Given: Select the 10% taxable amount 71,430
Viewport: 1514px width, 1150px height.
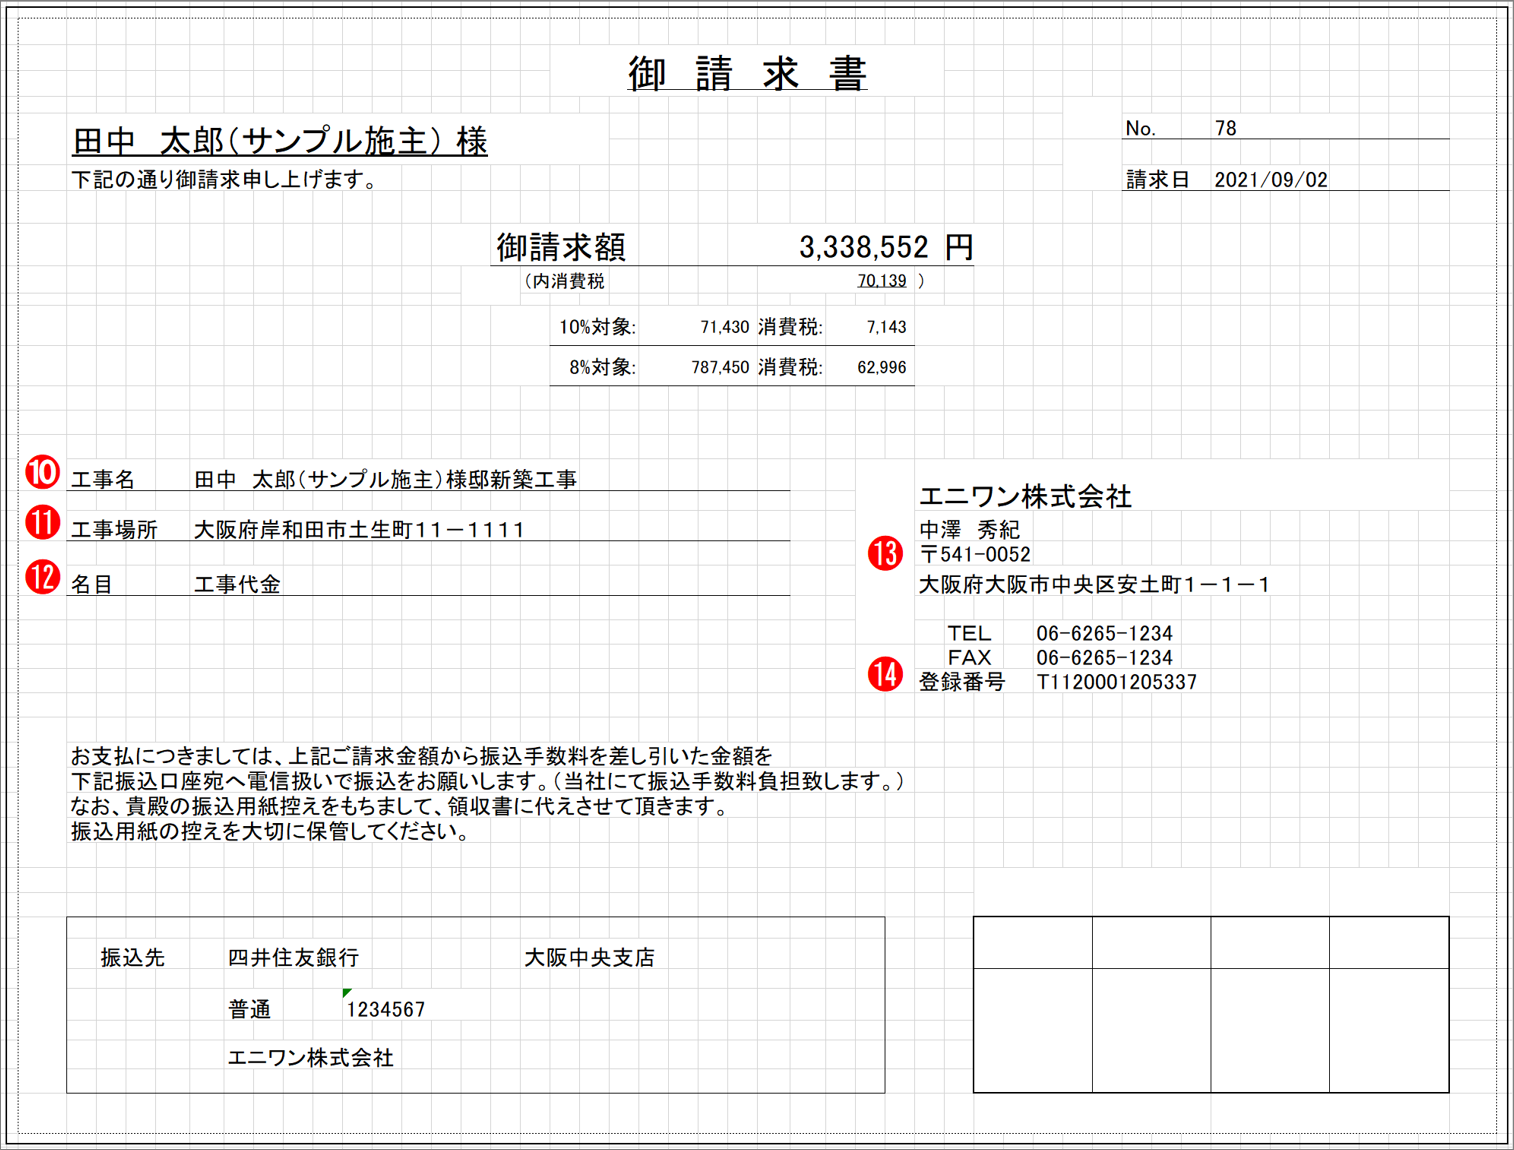Looking at the screenshot, I should 724,327.
